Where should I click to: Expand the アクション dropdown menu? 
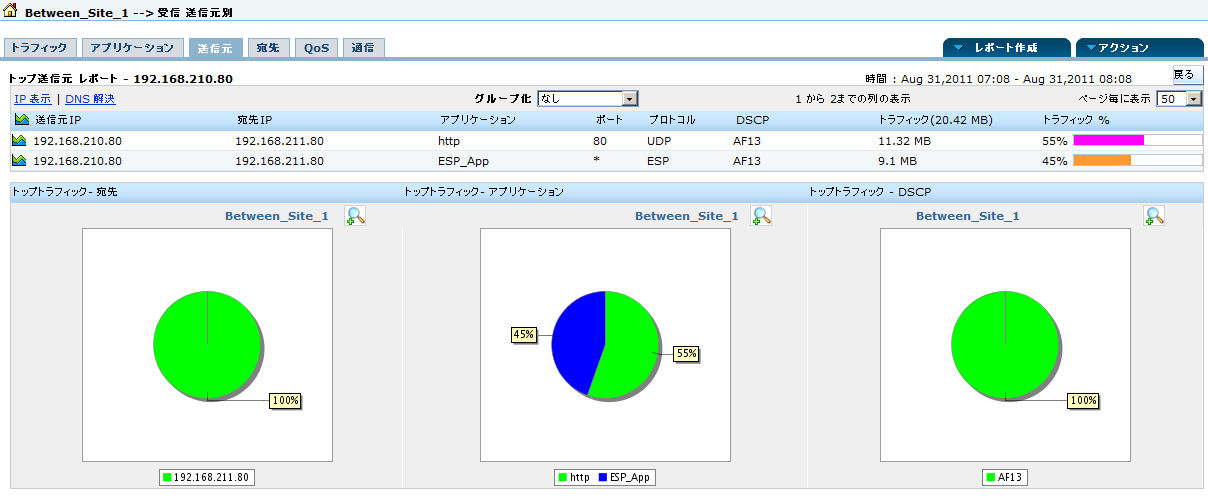click(1139, 48)
